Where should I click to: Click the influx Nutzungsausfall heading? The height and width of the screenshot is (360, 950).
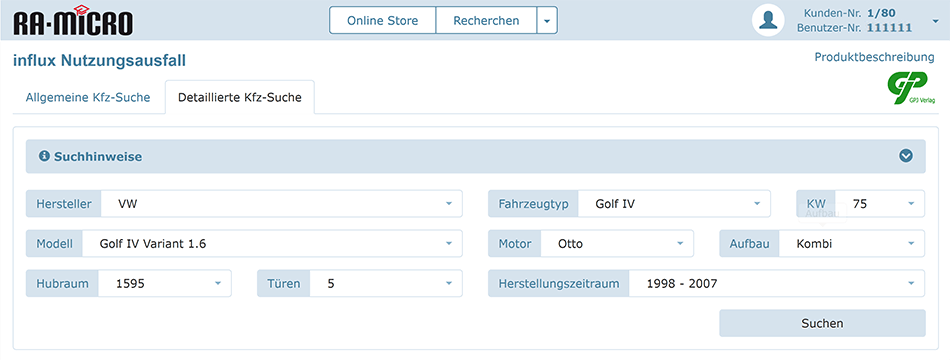click(x=99, y=61)
